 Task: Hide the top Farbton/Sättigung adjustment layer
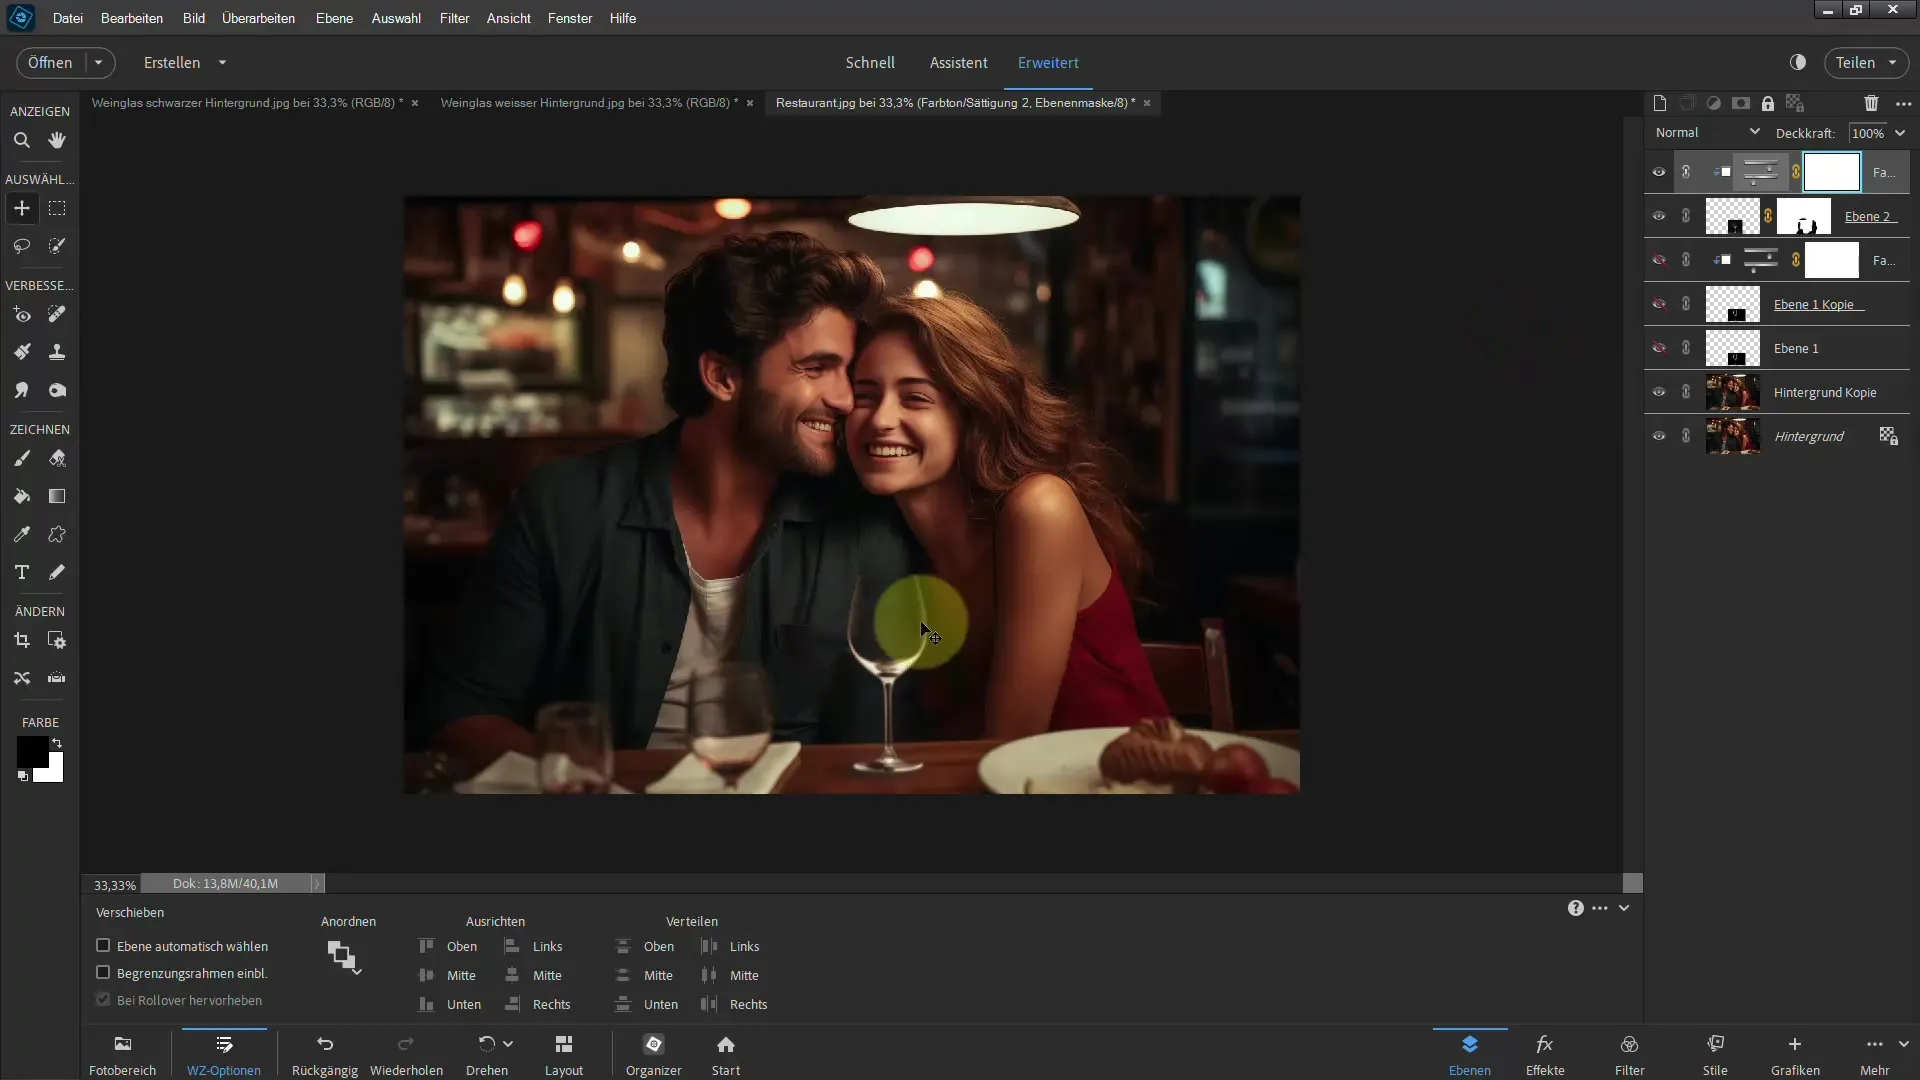pyautogui.click(x=1659, y=172)
